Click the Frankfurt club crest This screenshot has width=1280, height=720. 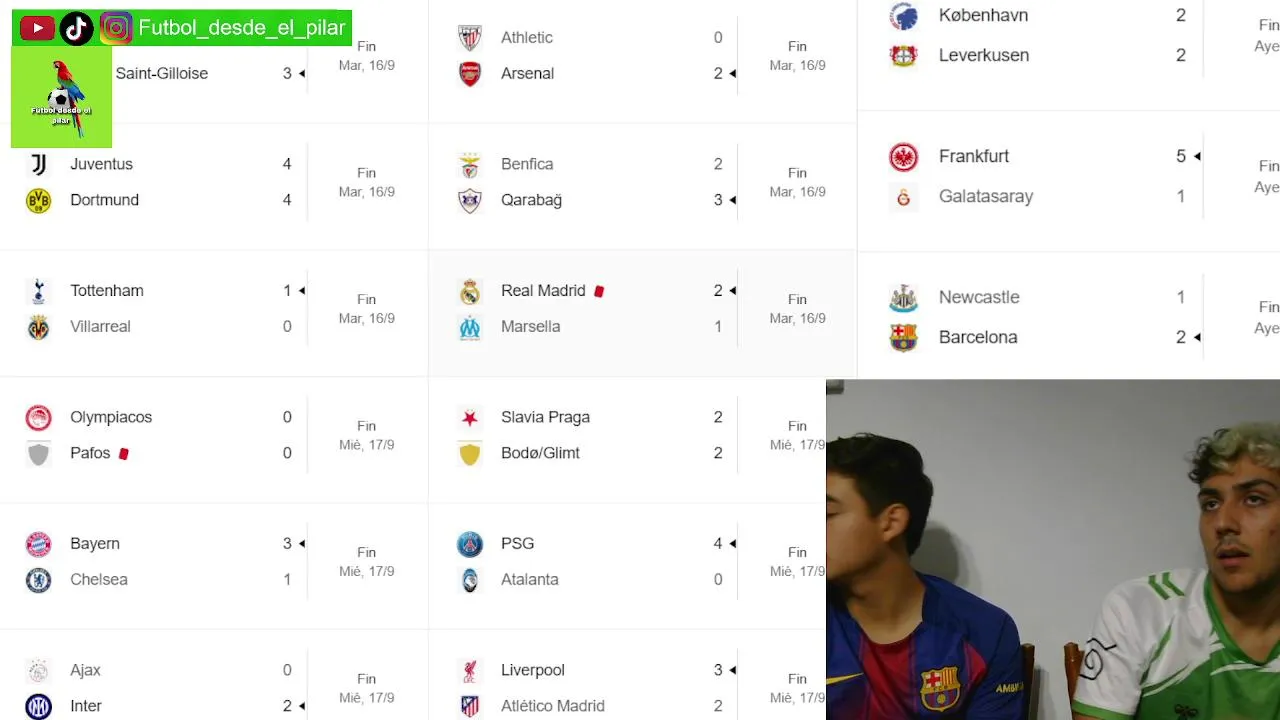coord(903,156)
